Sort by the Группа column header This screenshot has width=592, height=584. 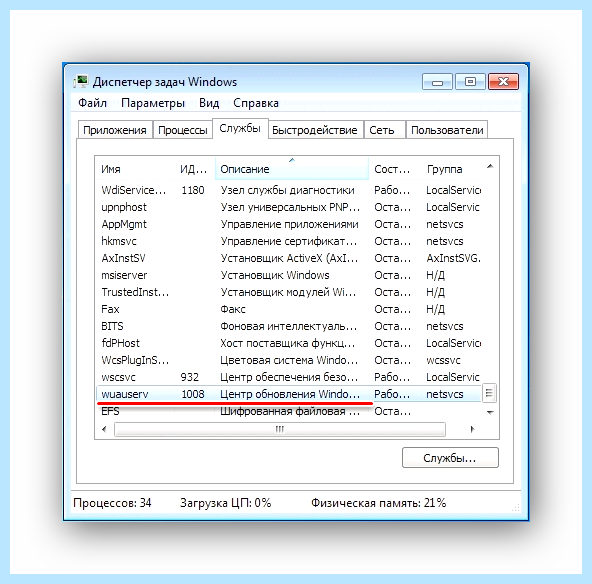[x=452, y=169]
